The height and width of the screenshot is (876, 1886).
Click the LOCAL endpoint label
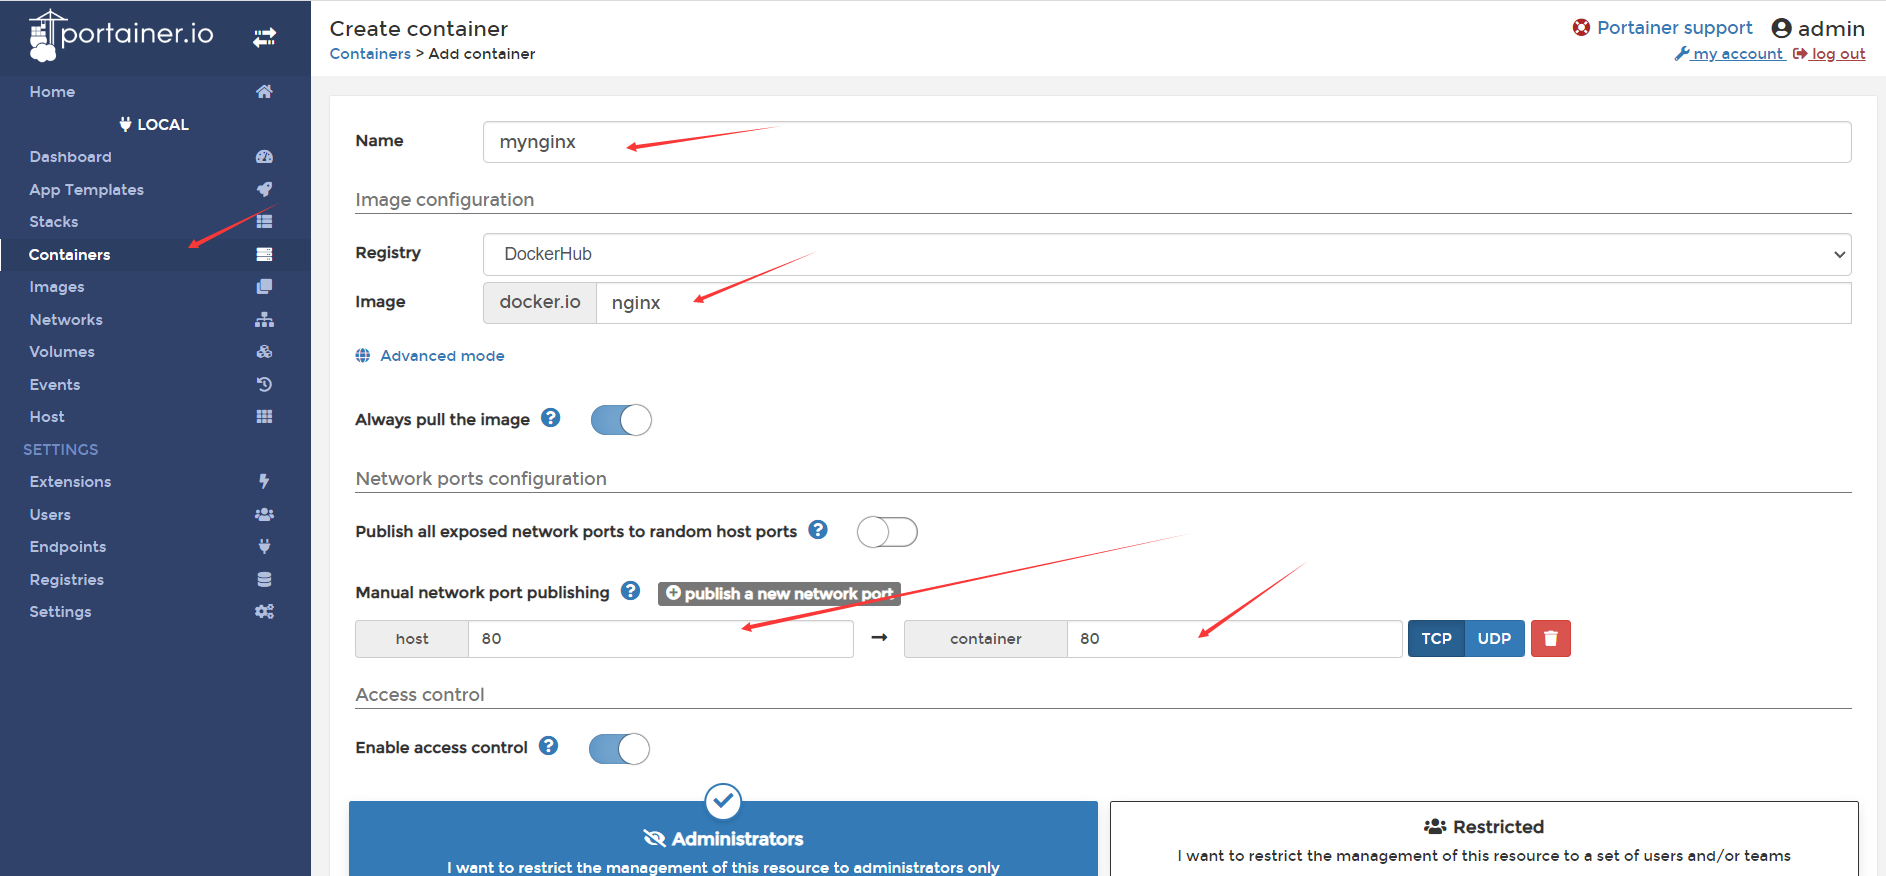(154, 125)
